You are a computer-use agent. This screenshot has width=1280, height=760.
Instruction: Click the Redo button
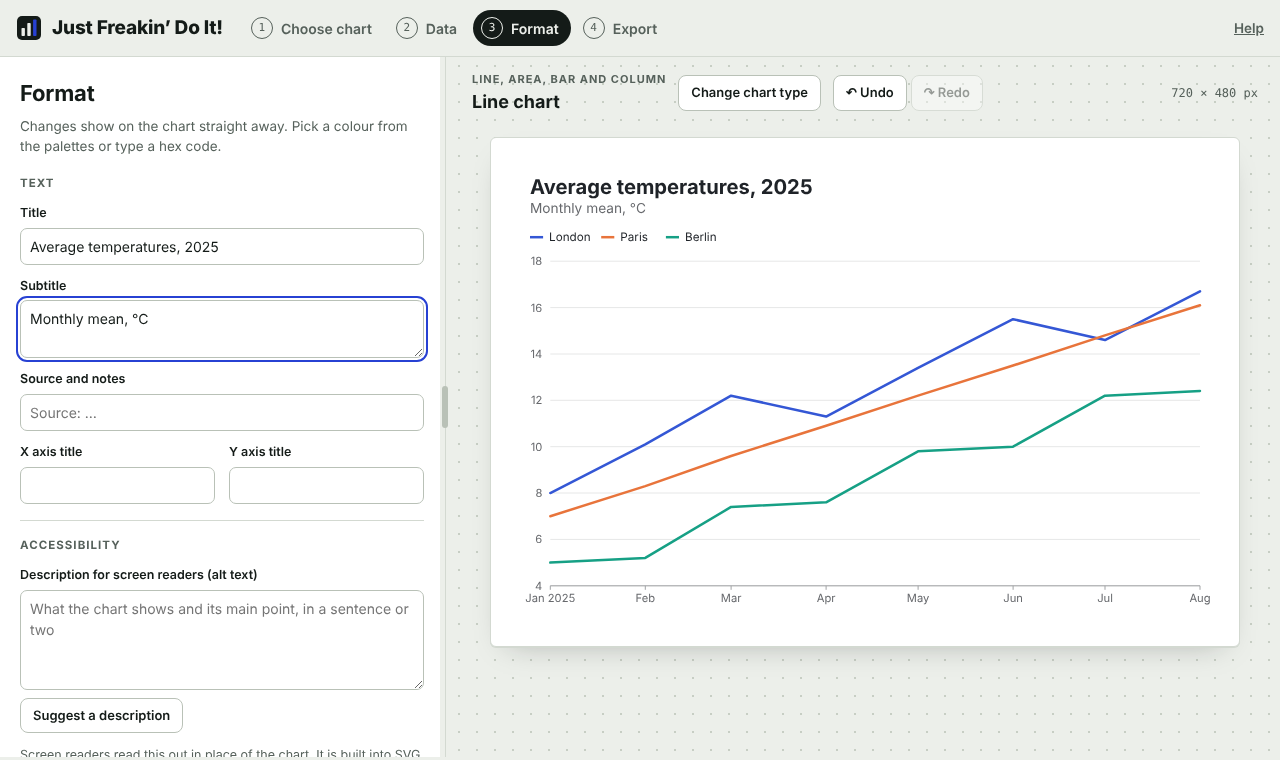click(947, 93)
